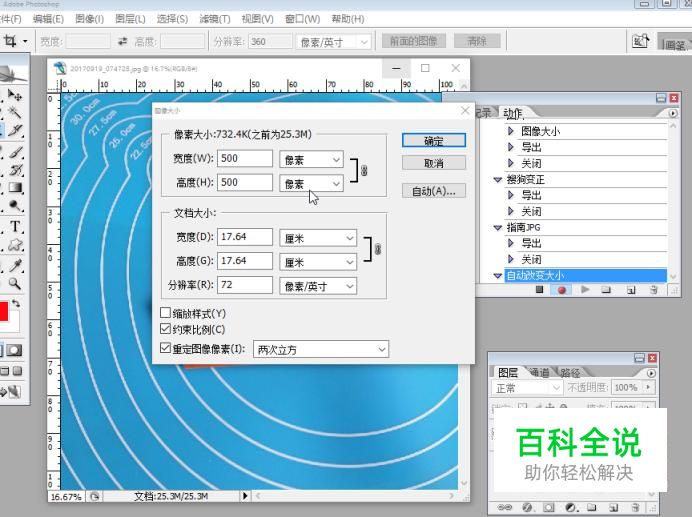Open the file browser icon in options bar

(x=641, y=42)
